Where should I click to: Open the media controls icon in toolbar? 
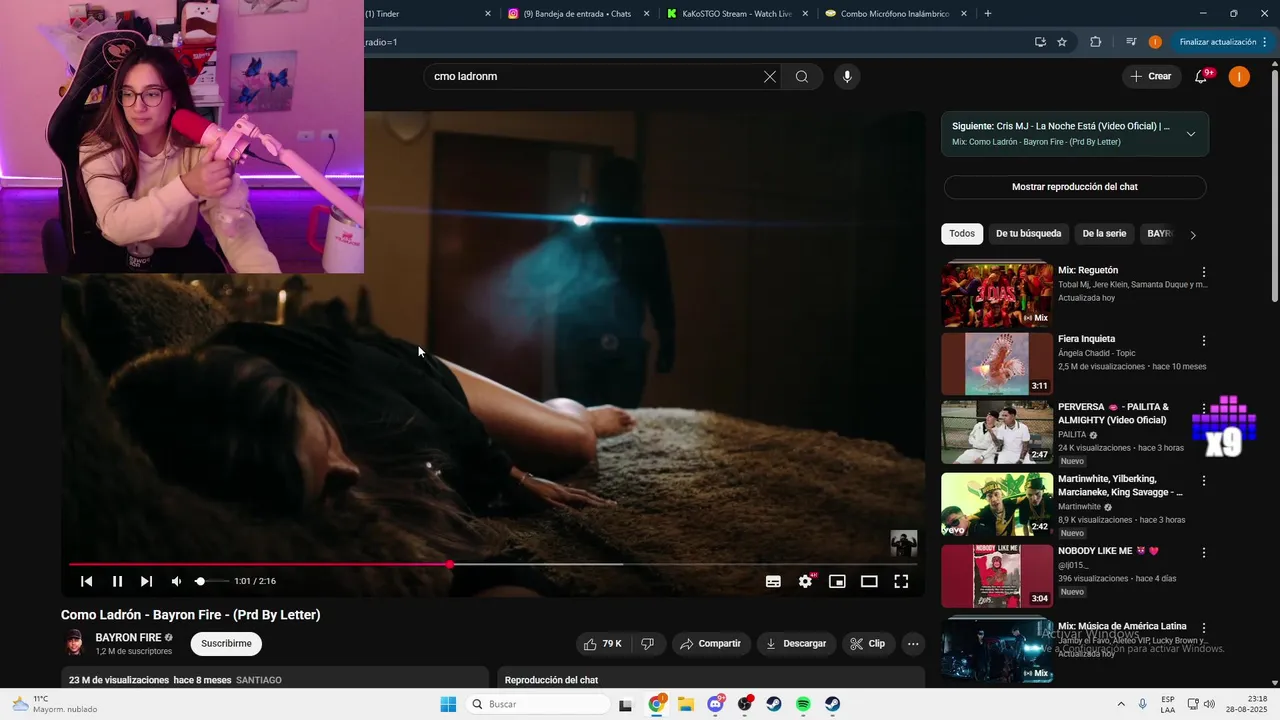tap(1131, 42)
